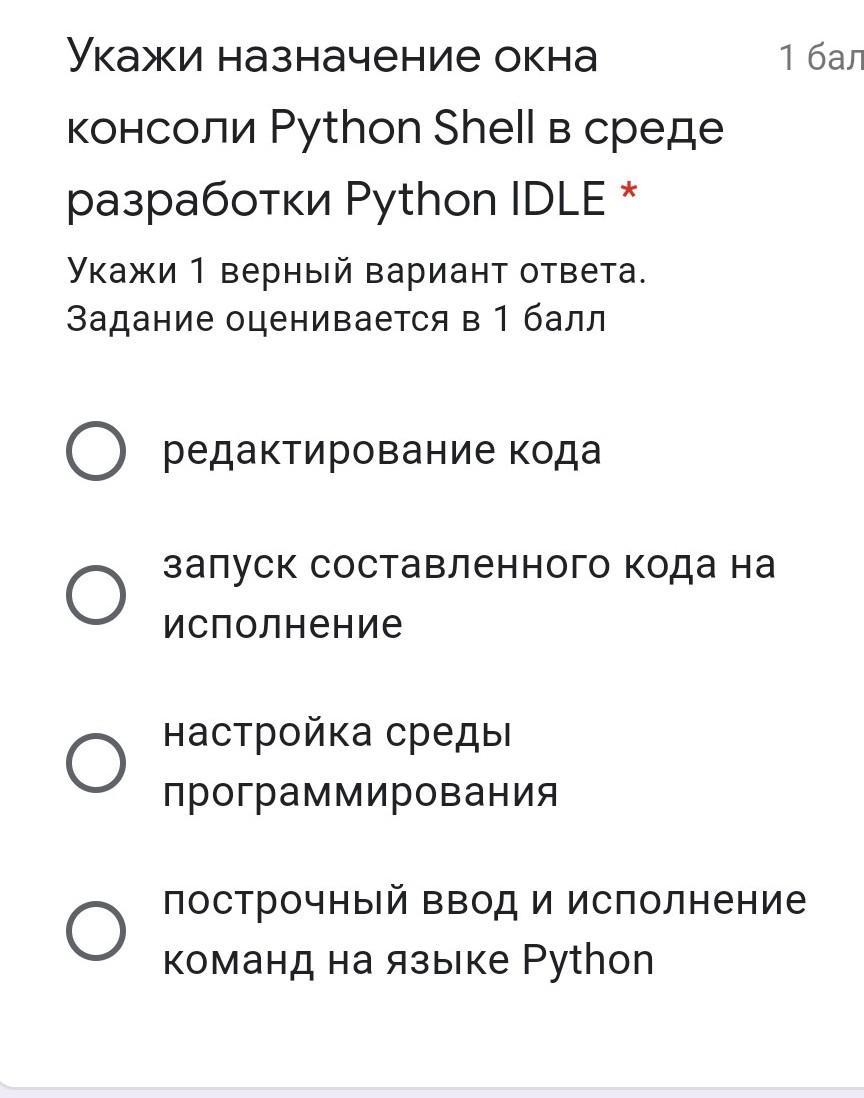Click the label text "настройка среды"
Screen dimensions: 864x1098
[337, 733]
